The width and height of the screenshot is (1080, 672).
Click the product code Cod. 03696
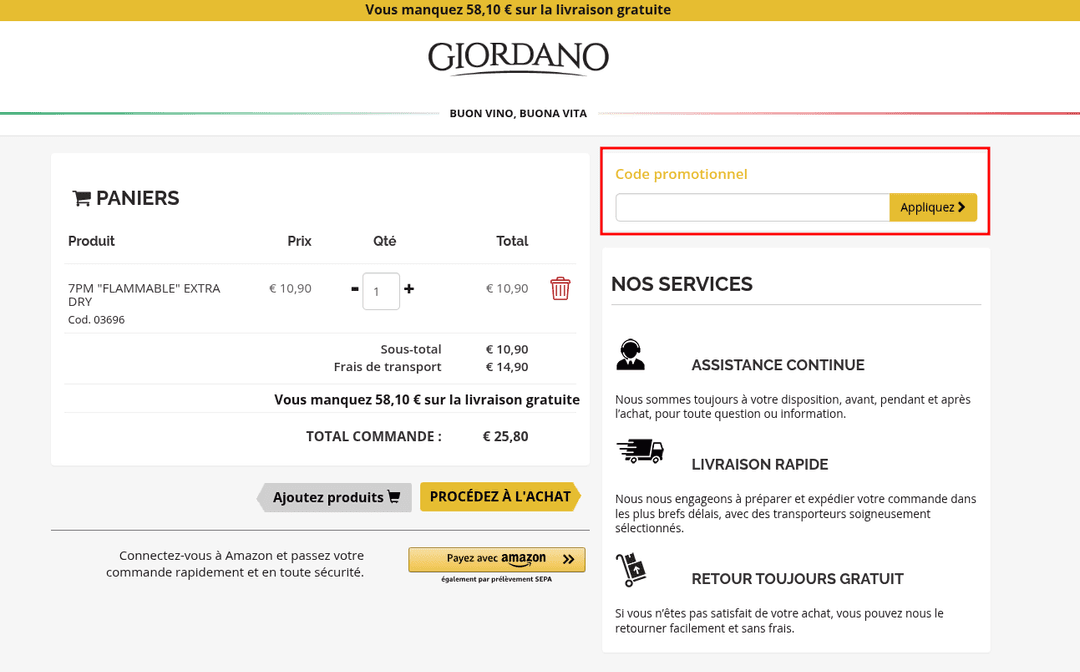96,319
